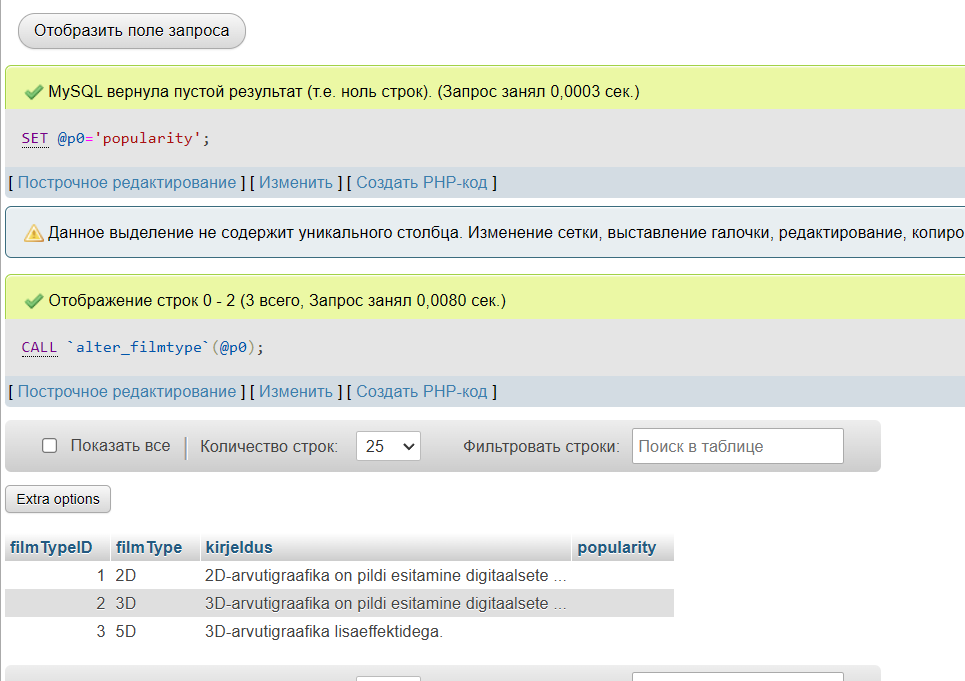Sort by the filmType column header

click(x=149, y=548)
